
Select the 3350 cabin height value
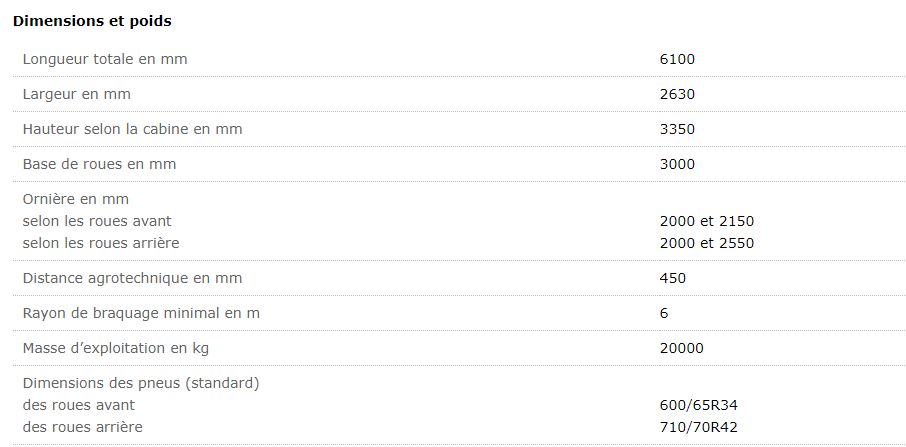pyautogui.click(x=677, y=129)
